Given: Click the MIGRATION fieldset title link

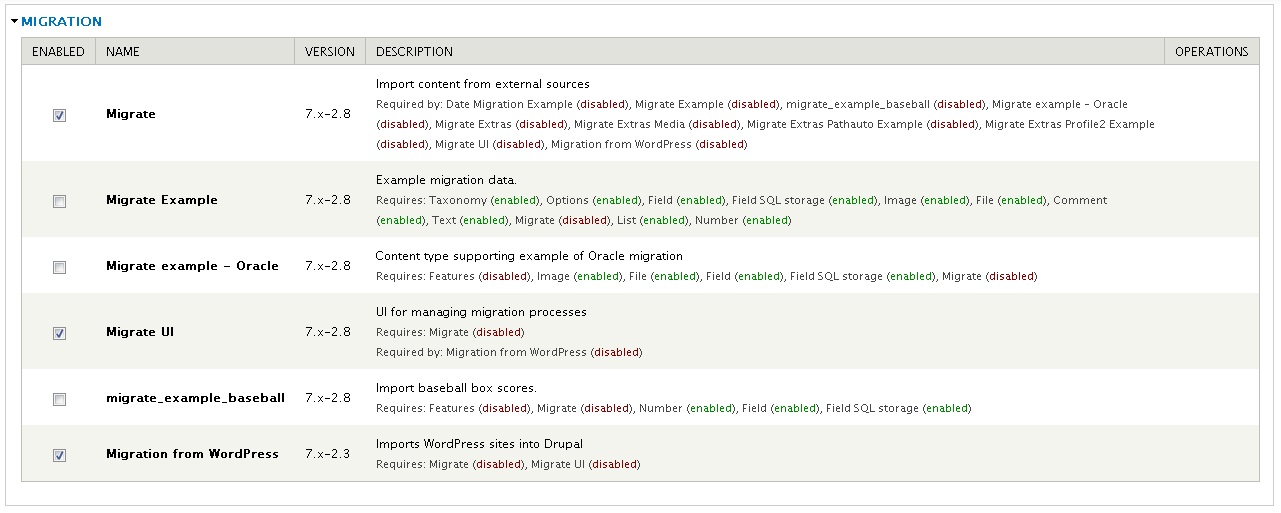Looking at the screenshot, I should [x=61, y=21].
